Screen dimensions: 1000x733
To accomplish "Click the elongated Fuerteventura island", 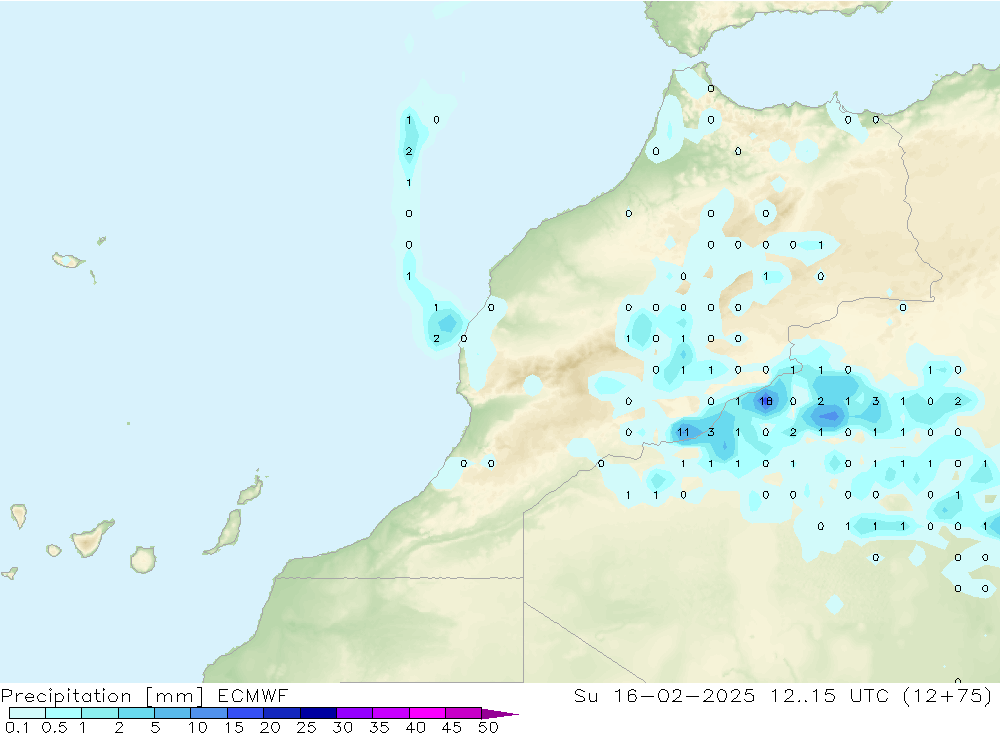I will (x=226, y=531).
